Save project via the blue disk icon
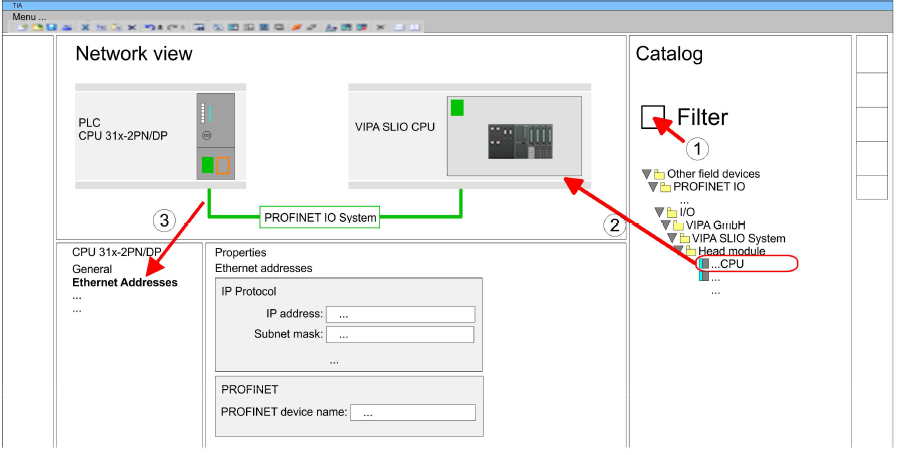This screenshot has width=898, height=455. click(x=52, y=27)
